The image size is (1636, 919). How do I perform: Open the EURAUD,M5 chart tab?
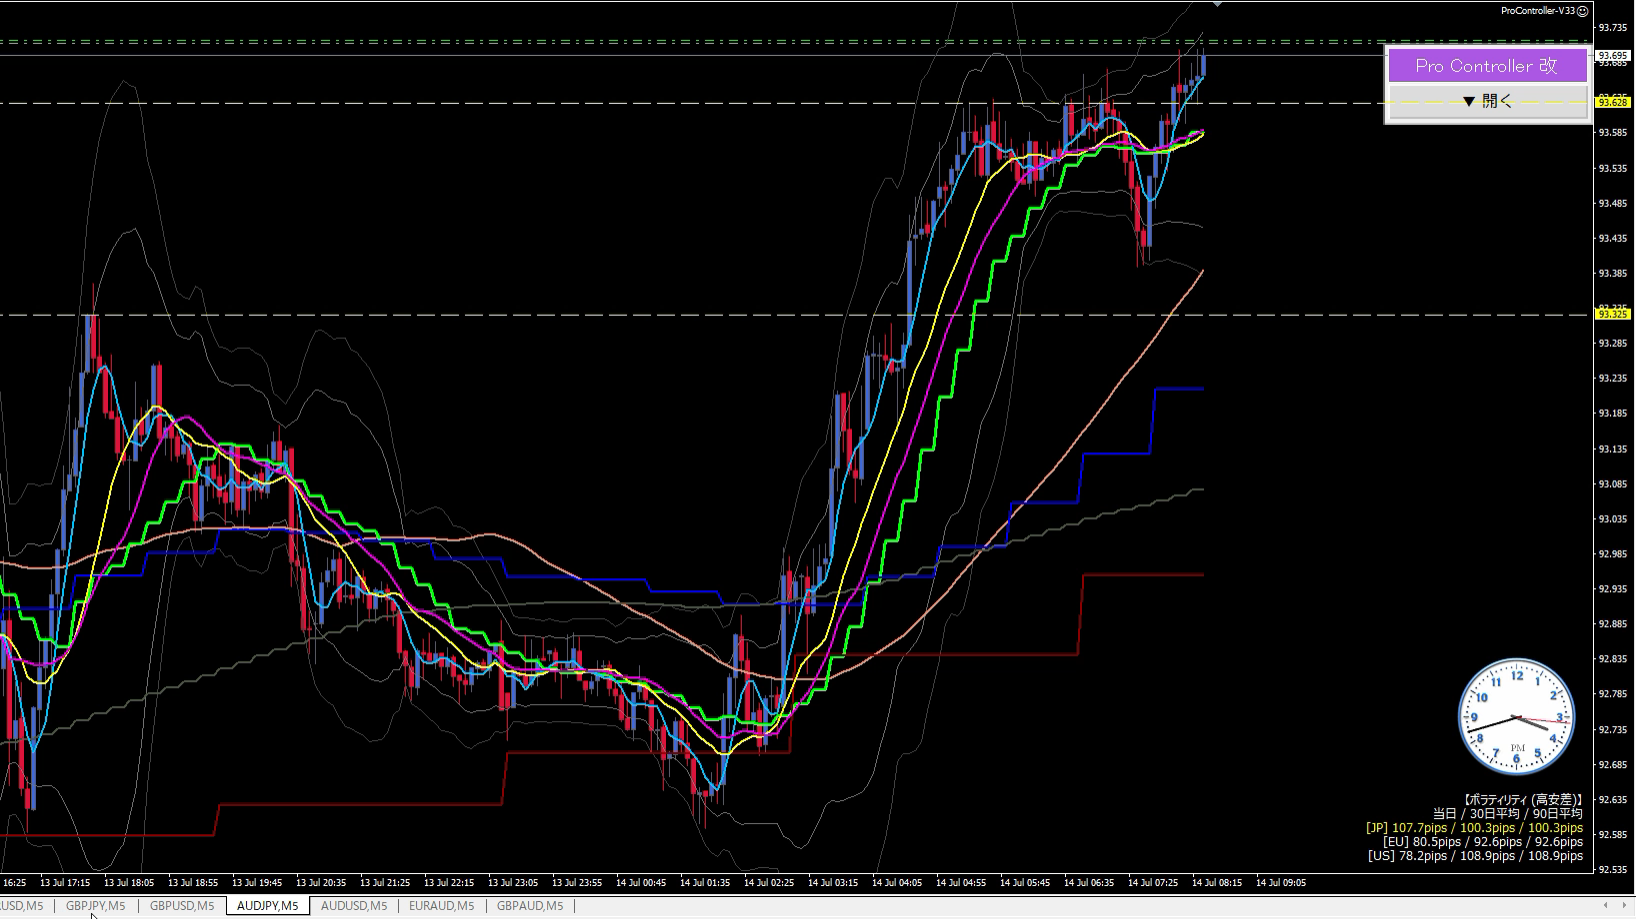pyautogui.click(x=441, y=906)
